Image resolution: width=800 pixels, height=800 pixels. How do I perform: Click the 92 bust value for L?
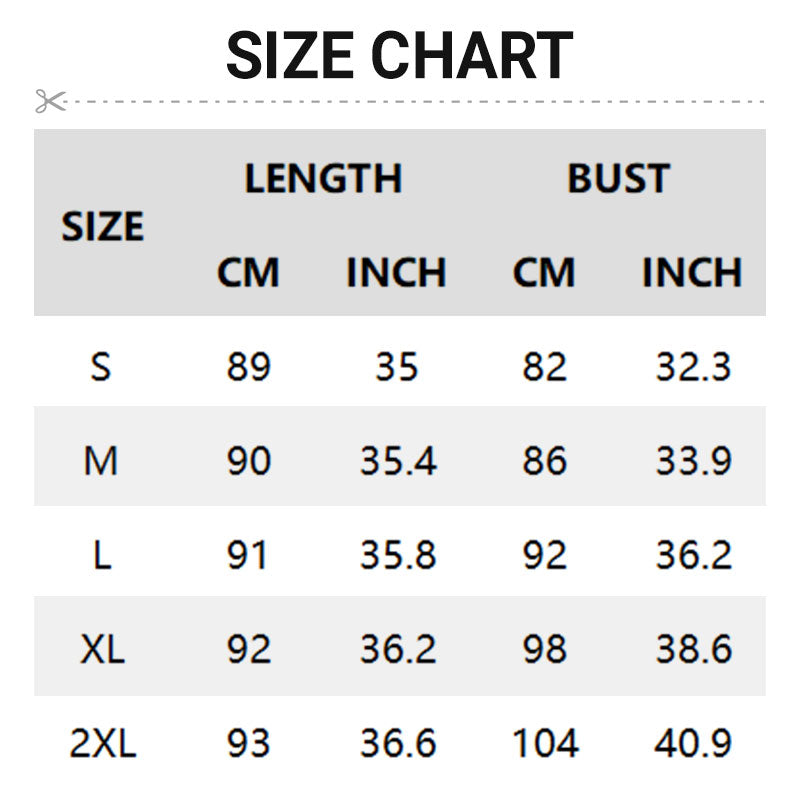[544, 555]
